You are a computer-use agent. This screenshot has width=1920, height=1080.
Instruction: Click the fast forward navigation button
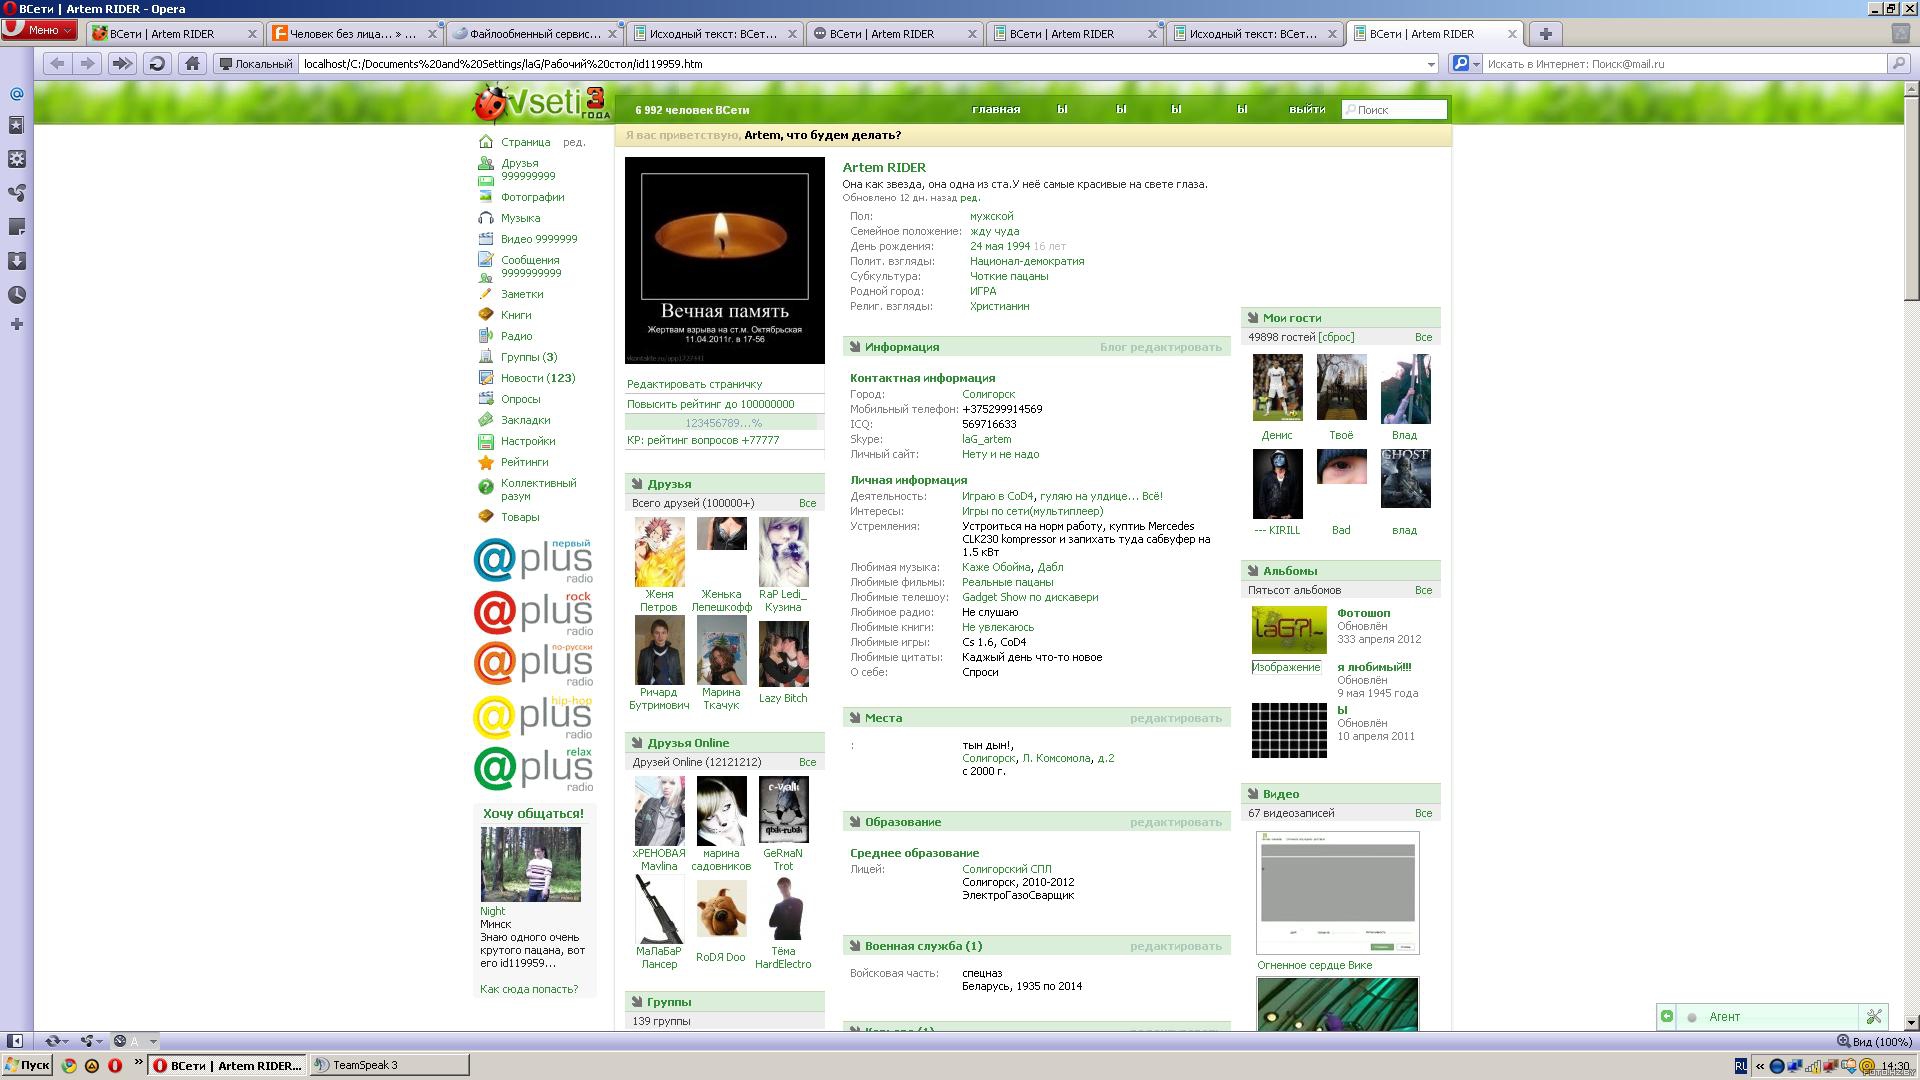click(122, 63)
